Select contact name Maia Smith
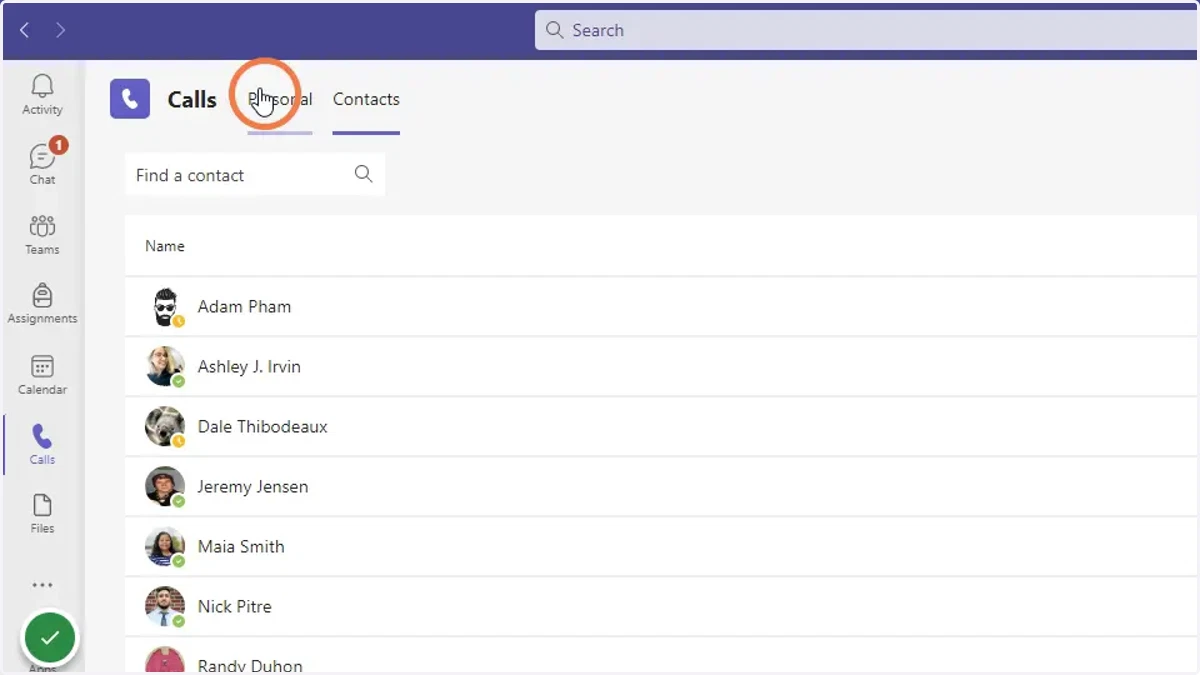 (x=241, y=547)
